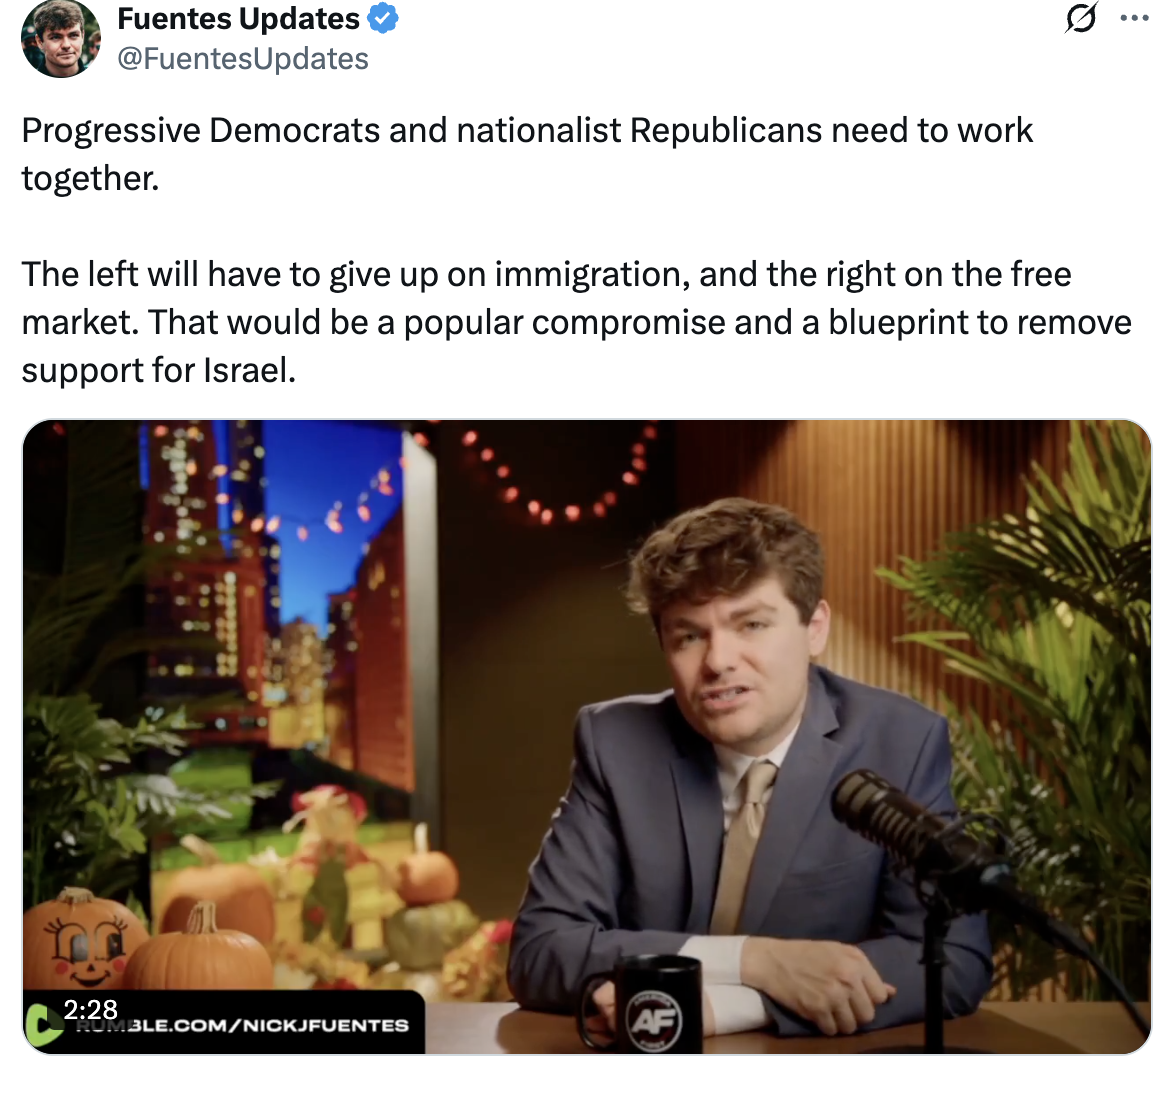
Task: Click the "Fuentes Updates" display name
Action: pos(238,19)
